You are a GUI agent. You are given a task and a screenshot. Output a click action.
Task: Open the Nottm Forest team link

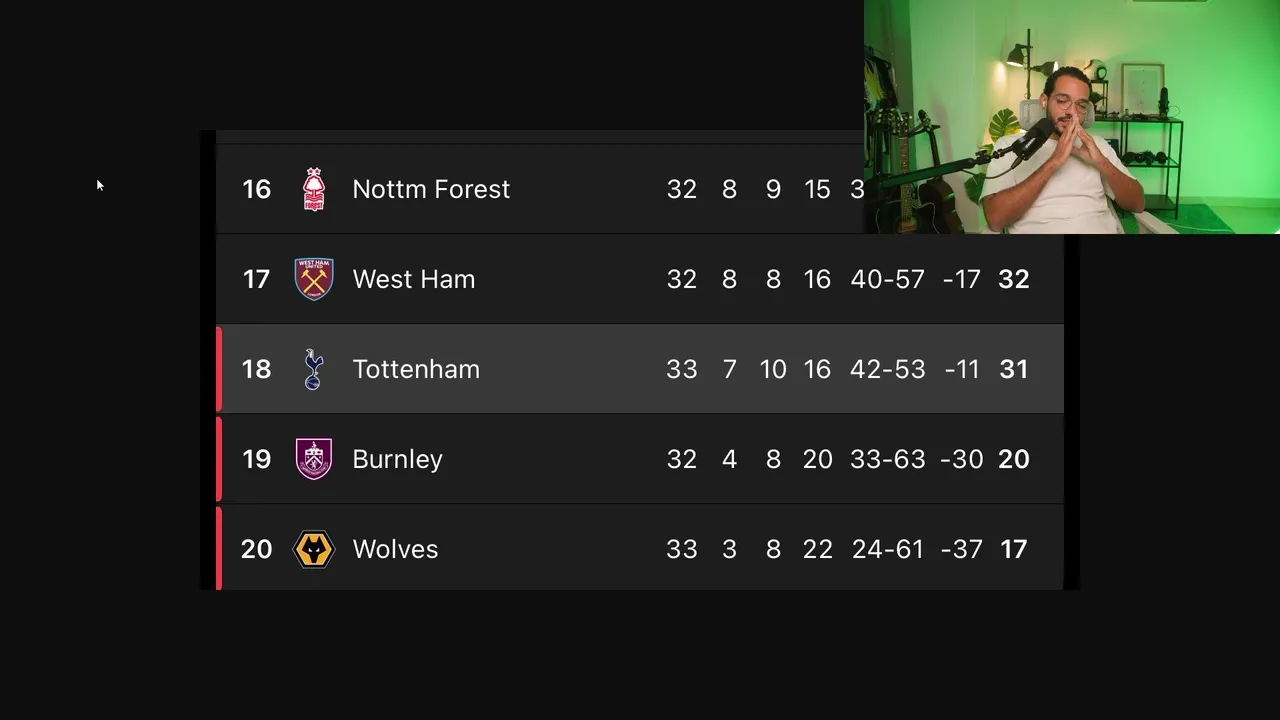point(431,189)
